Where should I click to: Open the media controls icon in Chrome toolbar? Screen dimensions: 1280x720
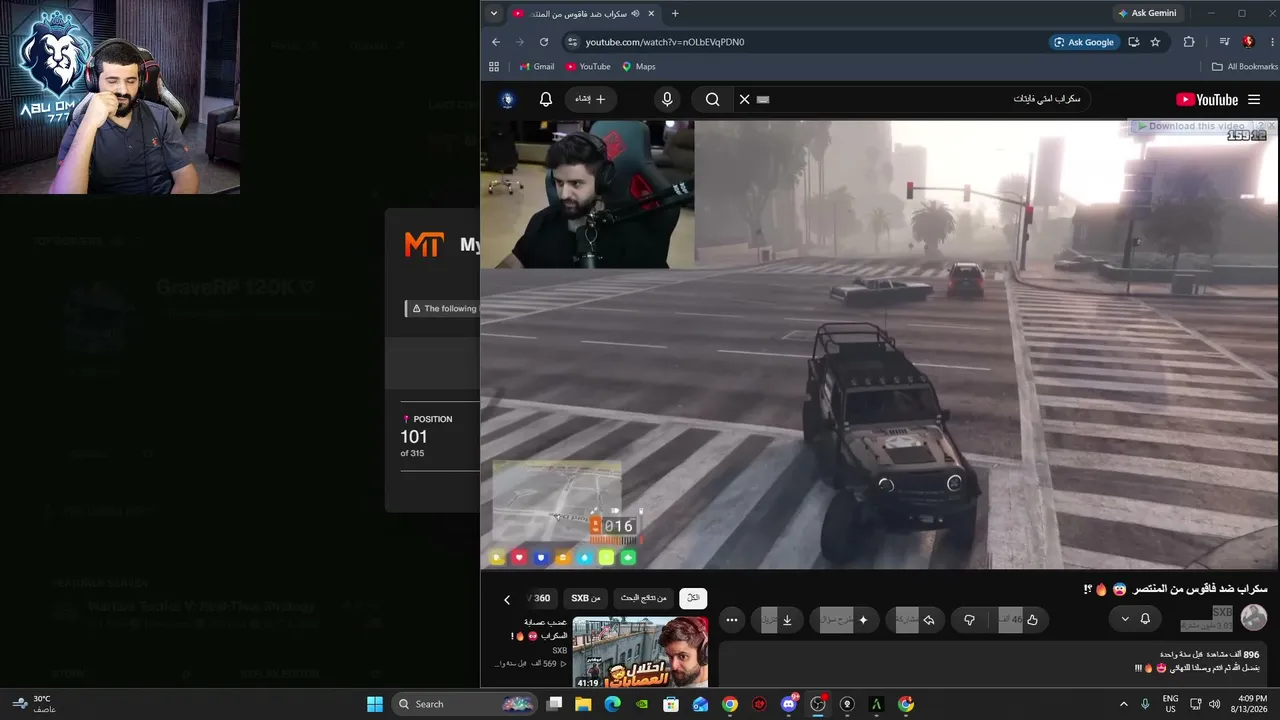(1224, 42)
